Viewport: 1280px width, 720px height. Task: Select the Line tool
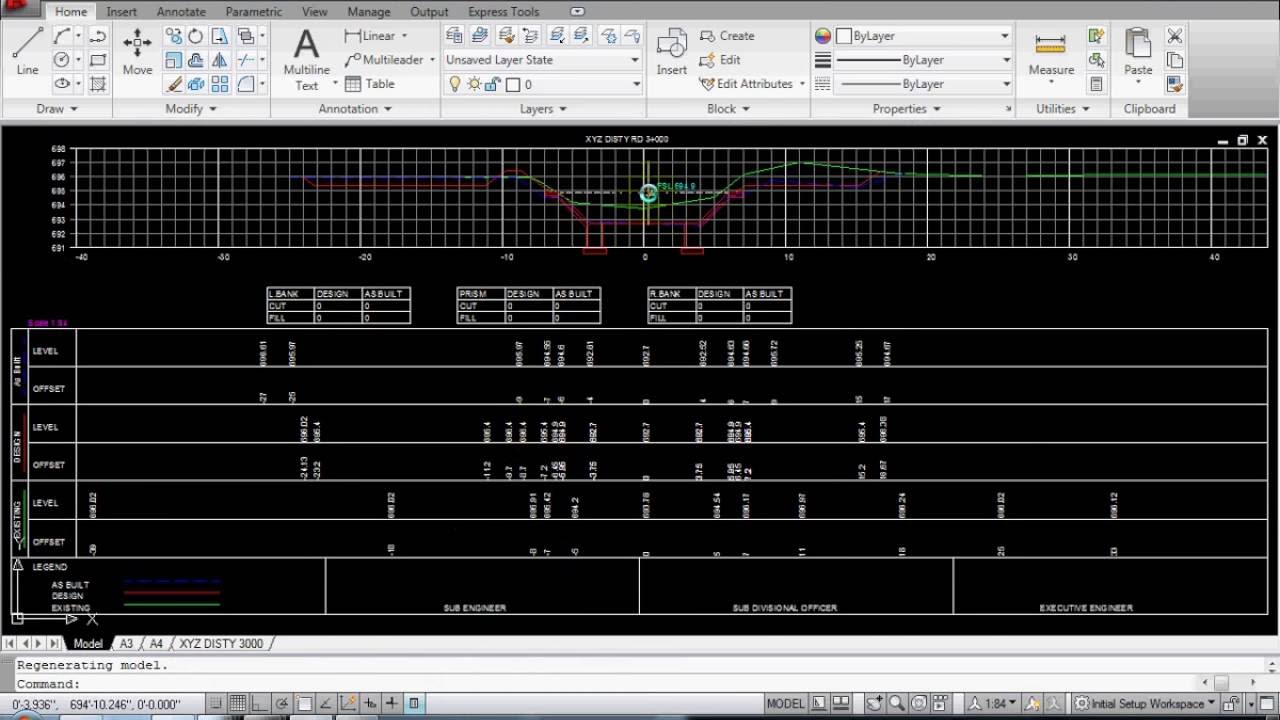tap(27, 51)
